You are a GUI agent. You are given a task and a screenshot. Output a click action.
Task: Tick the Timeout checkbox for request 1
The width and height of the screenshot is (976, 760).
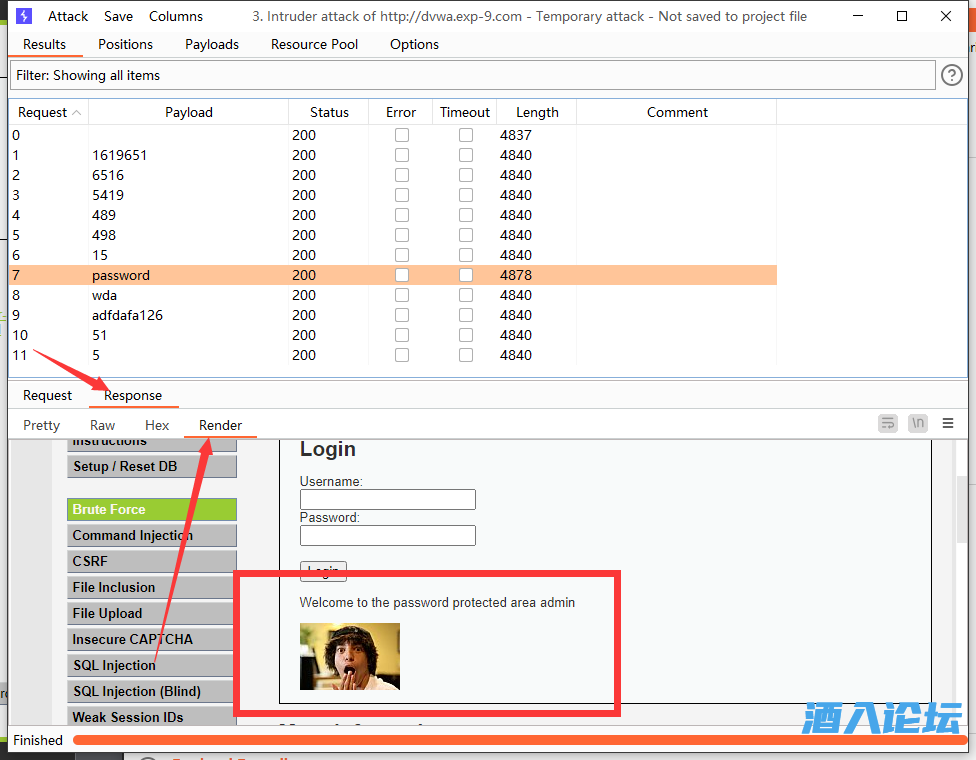[466, 155]
